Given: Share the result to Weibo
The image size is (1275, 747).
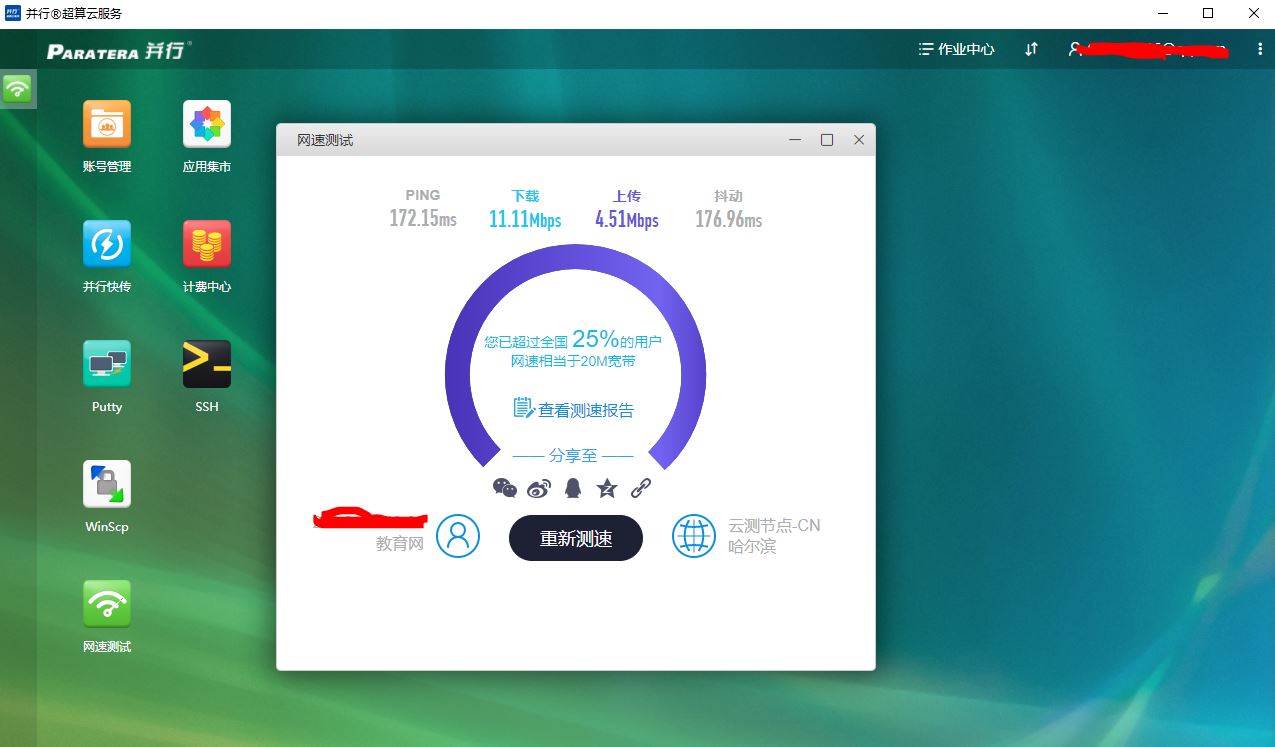Looking at the screenshot, I should pos(538,487).
